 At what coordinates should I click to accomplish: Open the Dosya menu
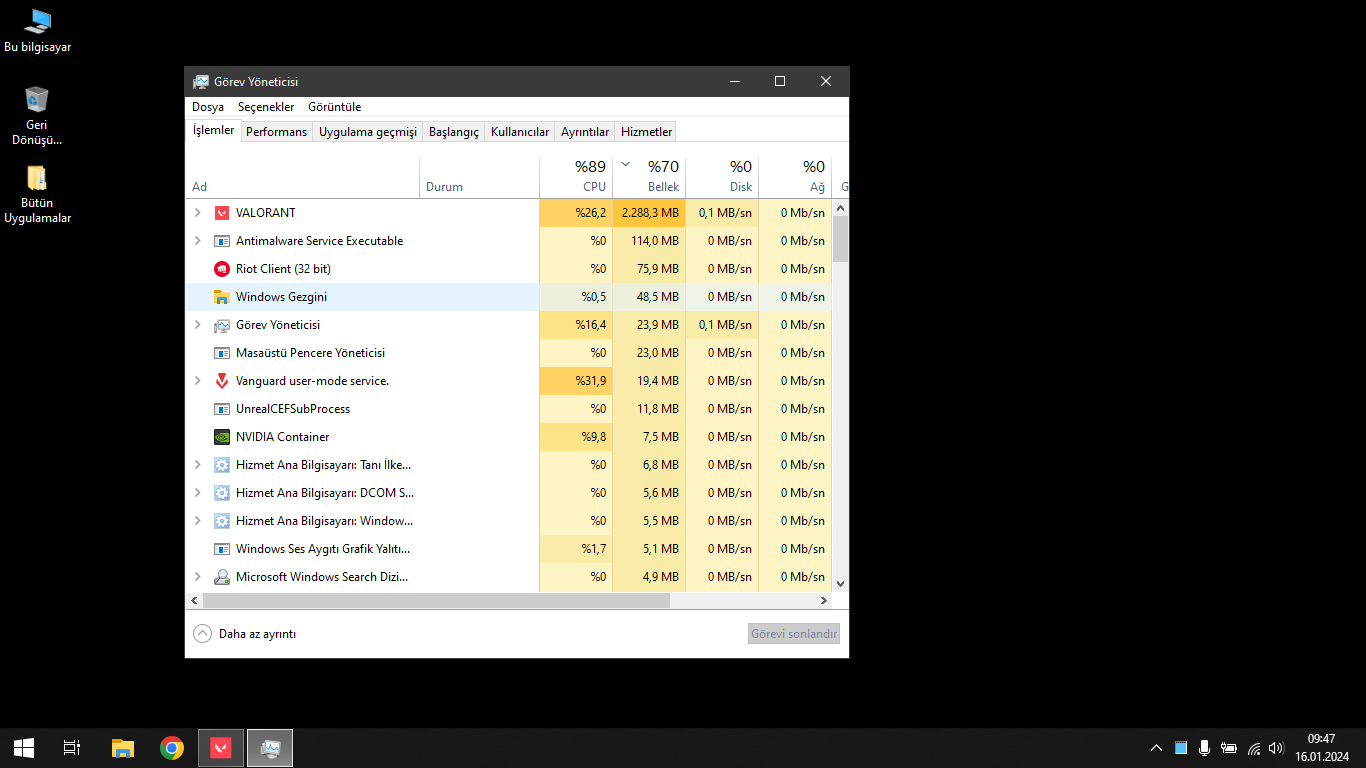(208, 107)
